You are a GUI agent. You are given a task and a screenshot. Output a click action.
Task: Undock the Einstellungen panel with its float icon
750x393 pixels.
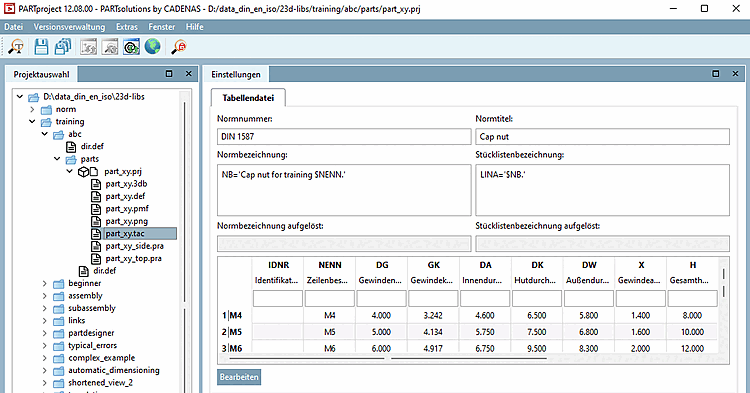click(x=716, y=74)
